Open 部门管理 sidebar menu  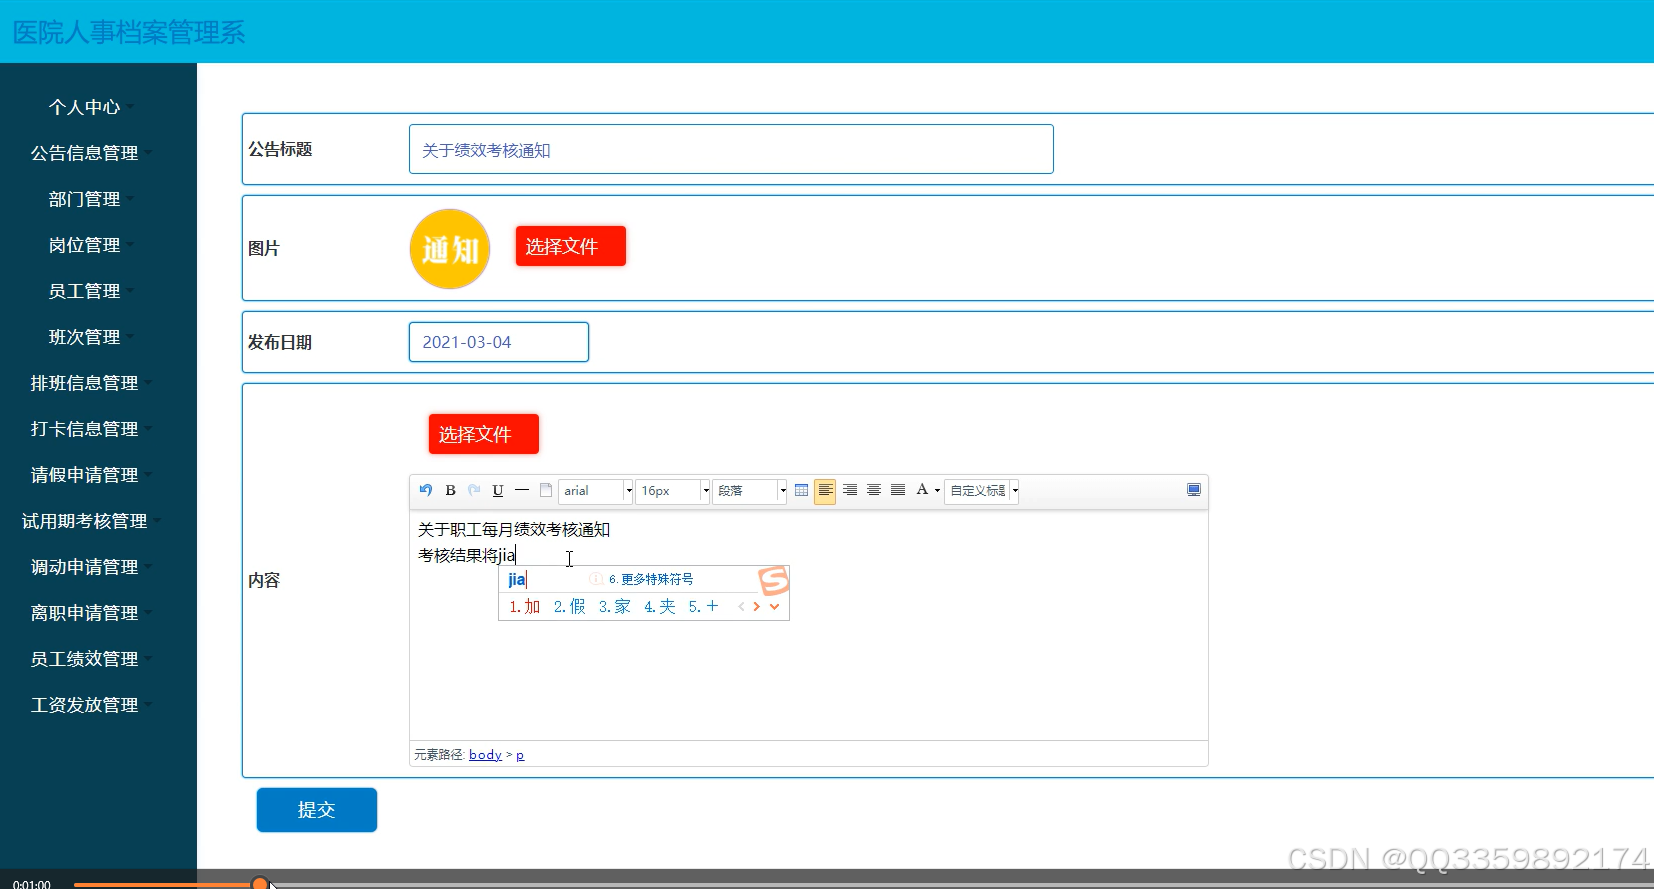(x=85, y=199)
